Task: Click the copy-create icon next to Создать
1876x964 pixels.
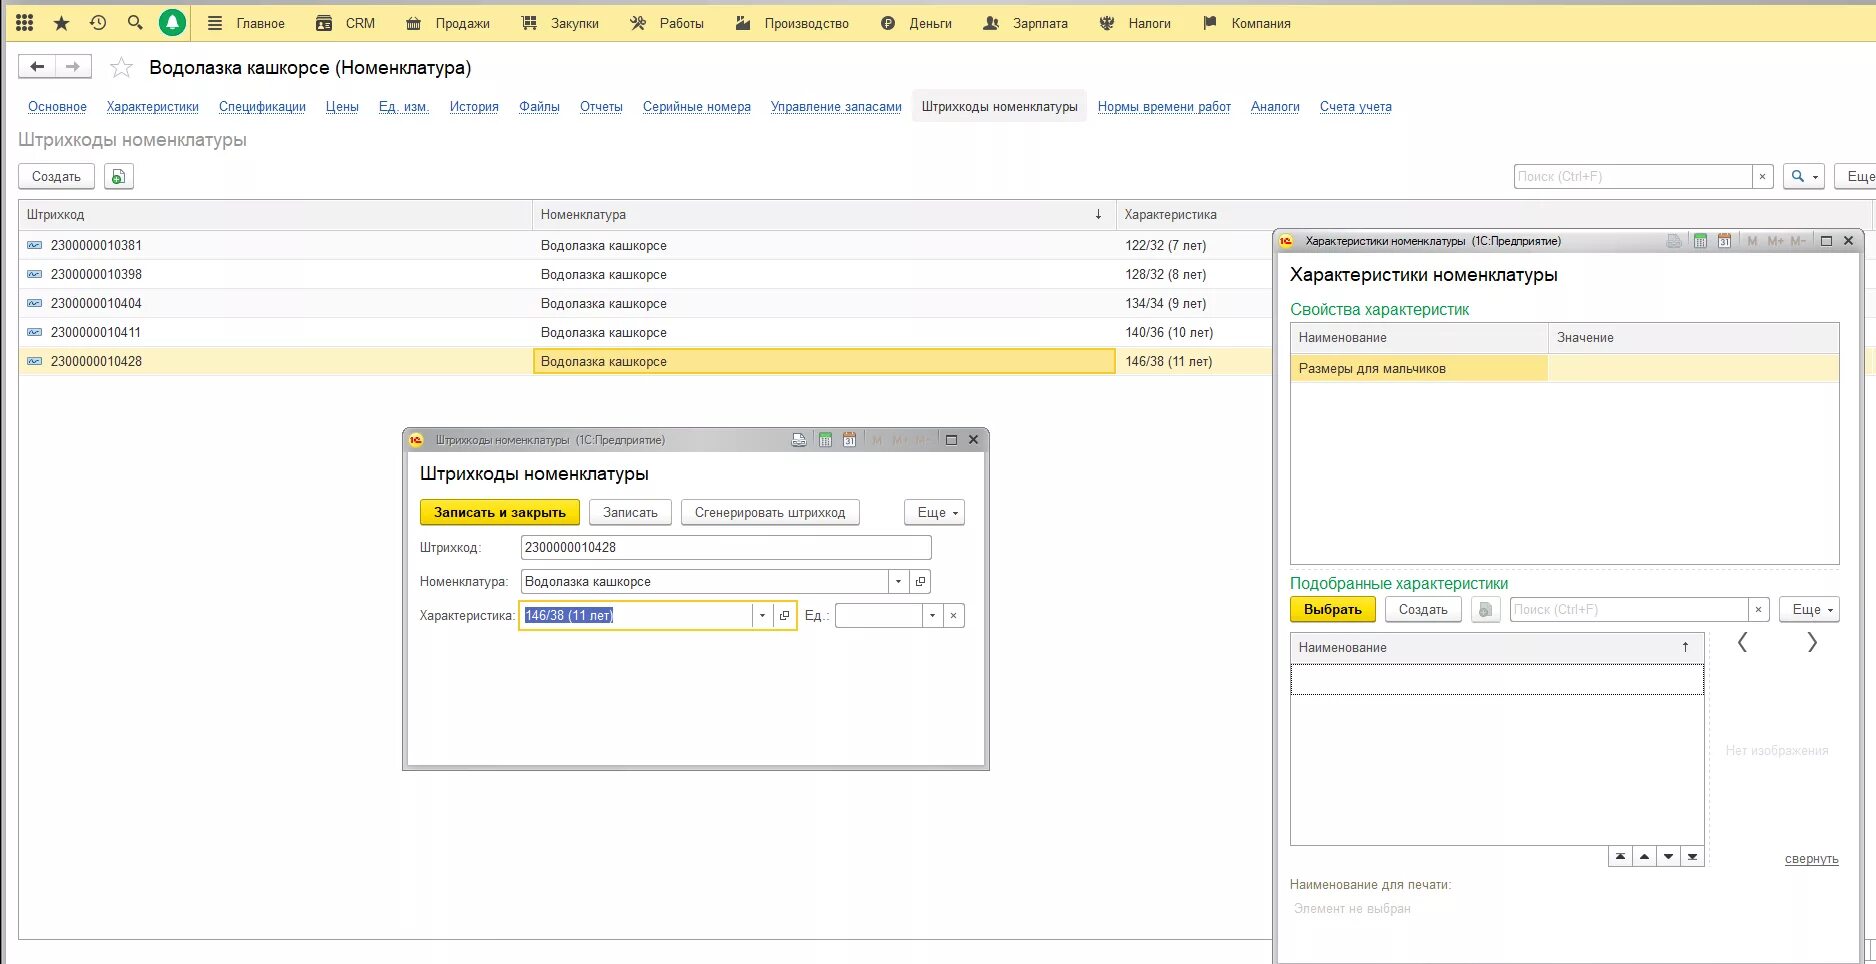Action: pyautogui.click(x=118, y=177)
